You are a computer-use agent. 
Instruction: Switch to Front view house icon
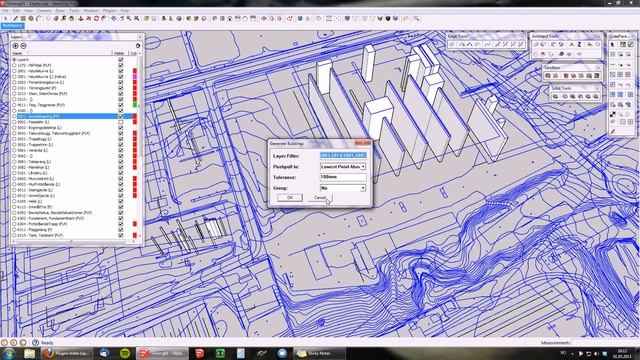[x=230, y=18]
